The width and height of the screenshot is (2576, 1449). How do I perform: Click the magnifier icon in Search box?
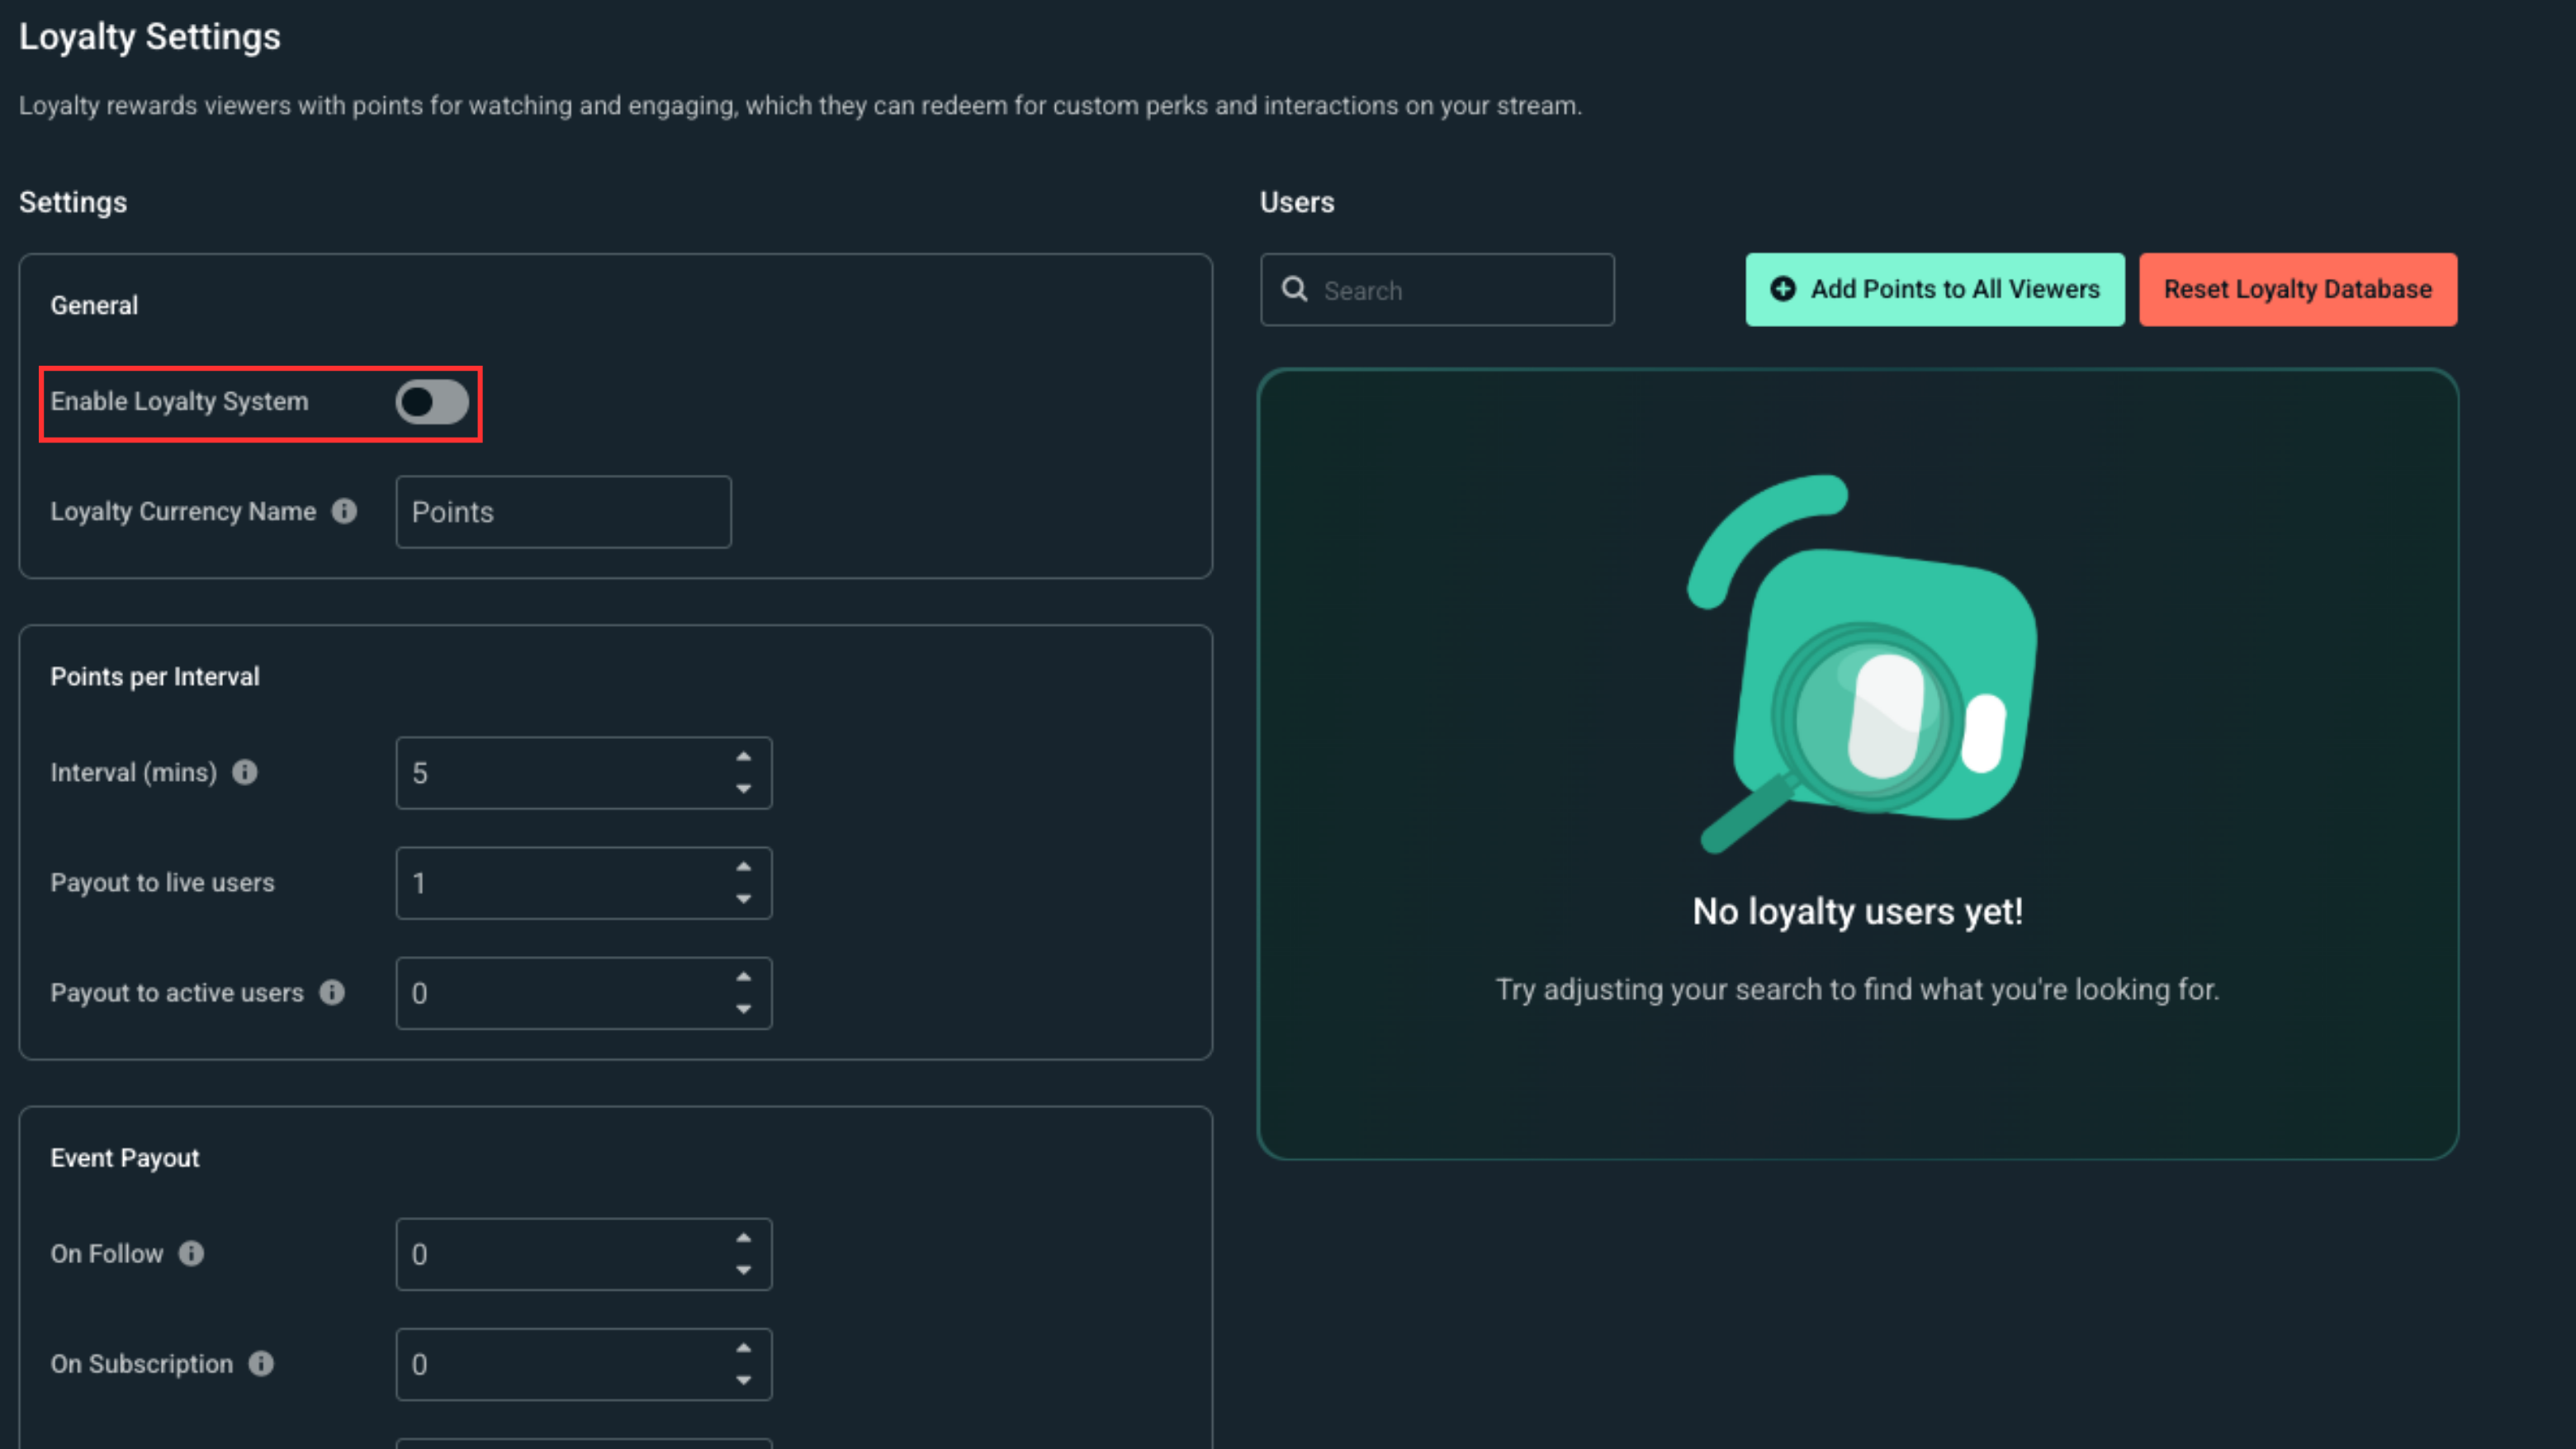[x=1295, y=289]
